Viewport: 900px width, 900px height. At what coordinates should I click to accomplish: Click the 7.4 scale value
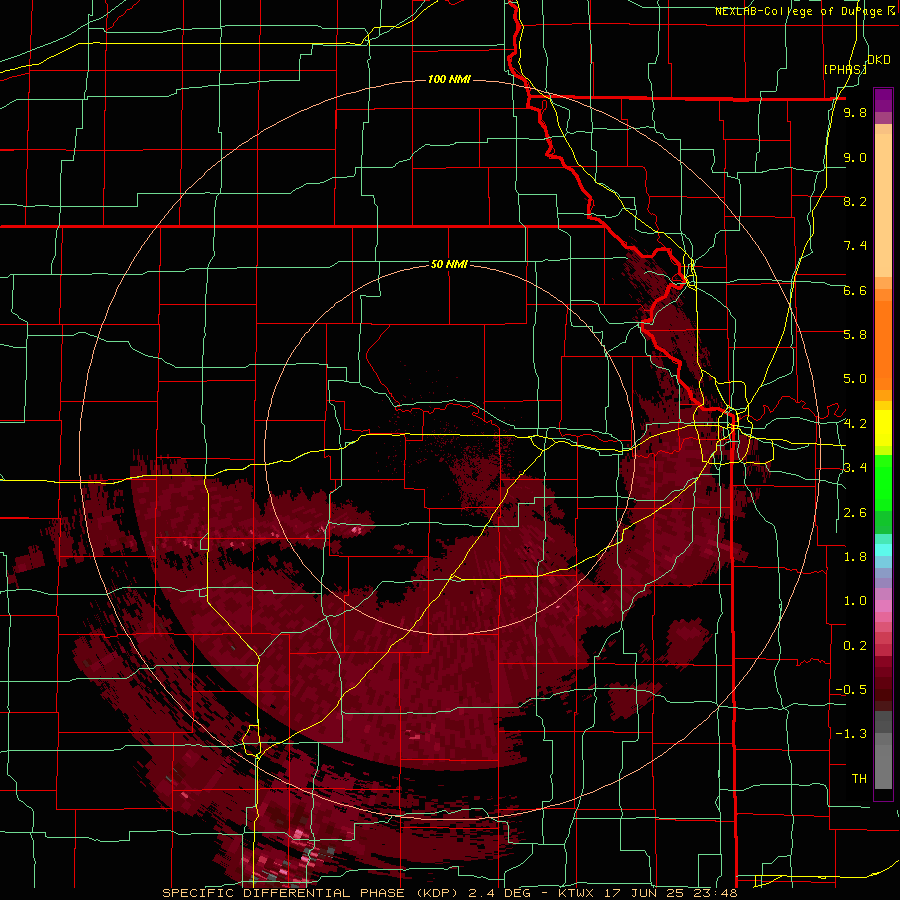[x=855, y=246]
